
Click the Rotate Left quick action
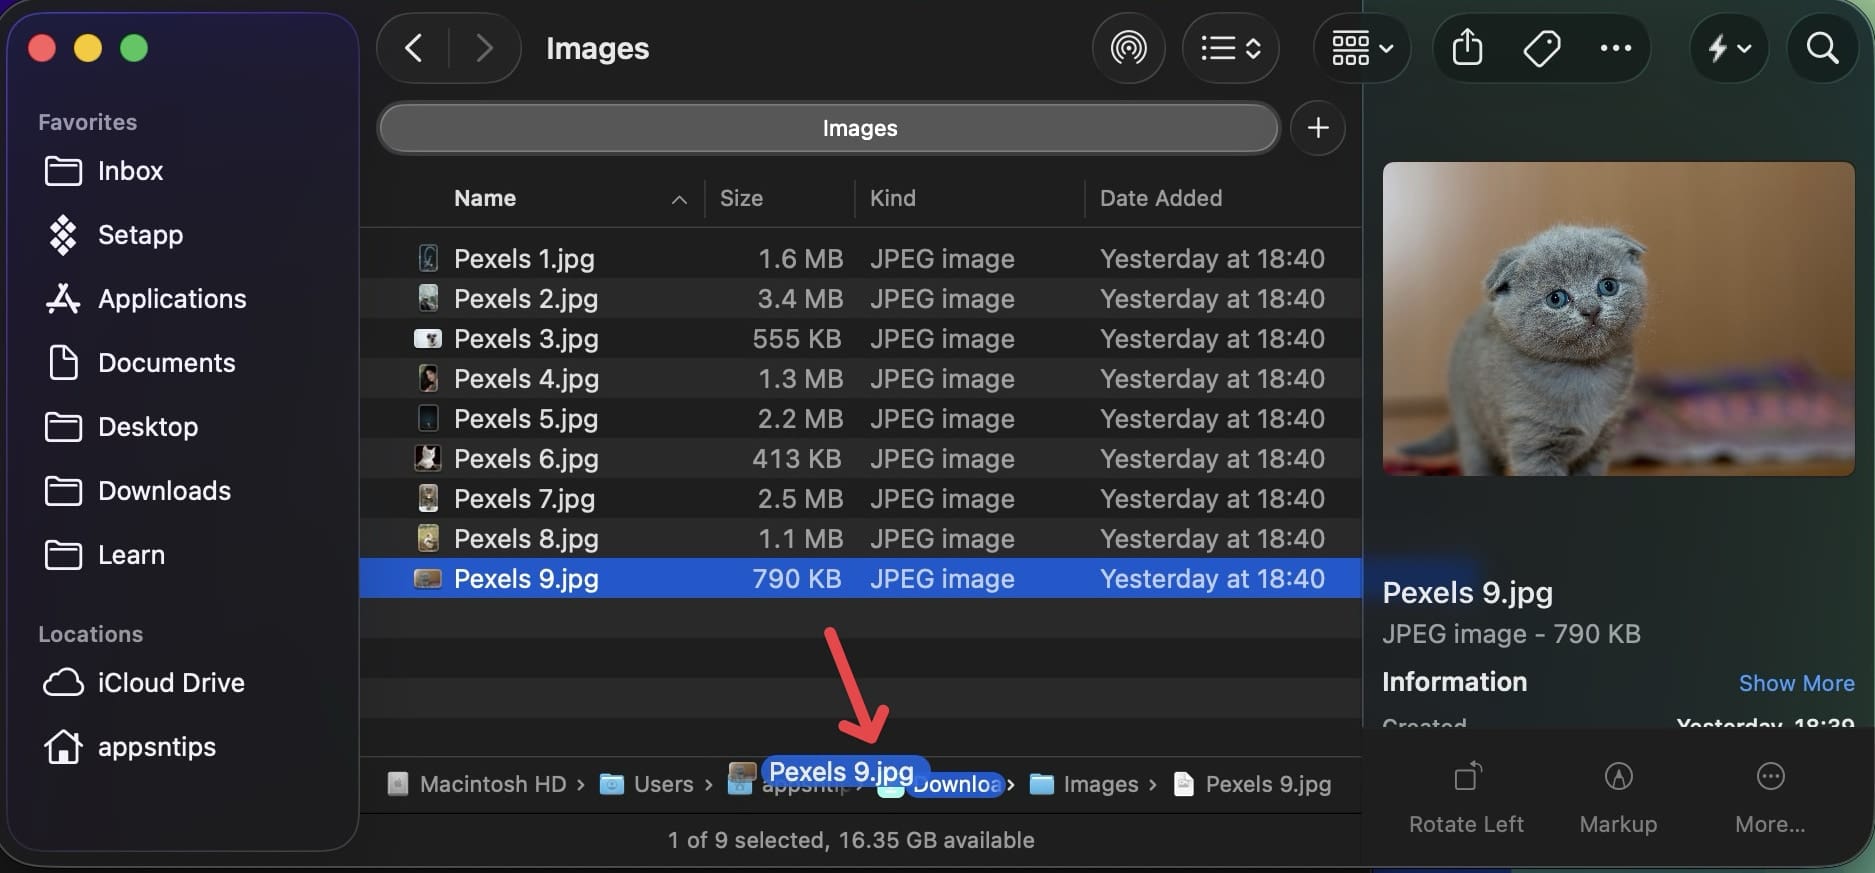coord(1466,797)
